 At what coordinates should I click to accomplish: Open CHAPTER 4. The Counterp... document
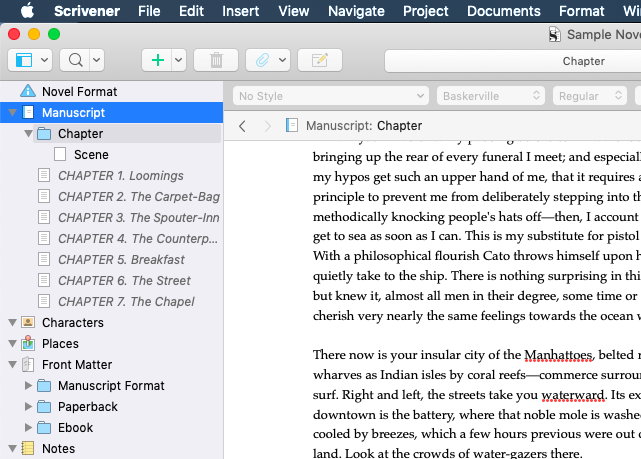click(138, 239)
